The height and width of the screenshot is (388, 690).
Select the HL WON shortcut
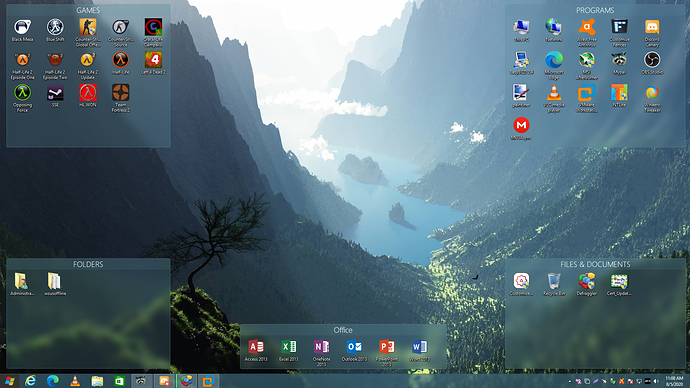point(88,96)
